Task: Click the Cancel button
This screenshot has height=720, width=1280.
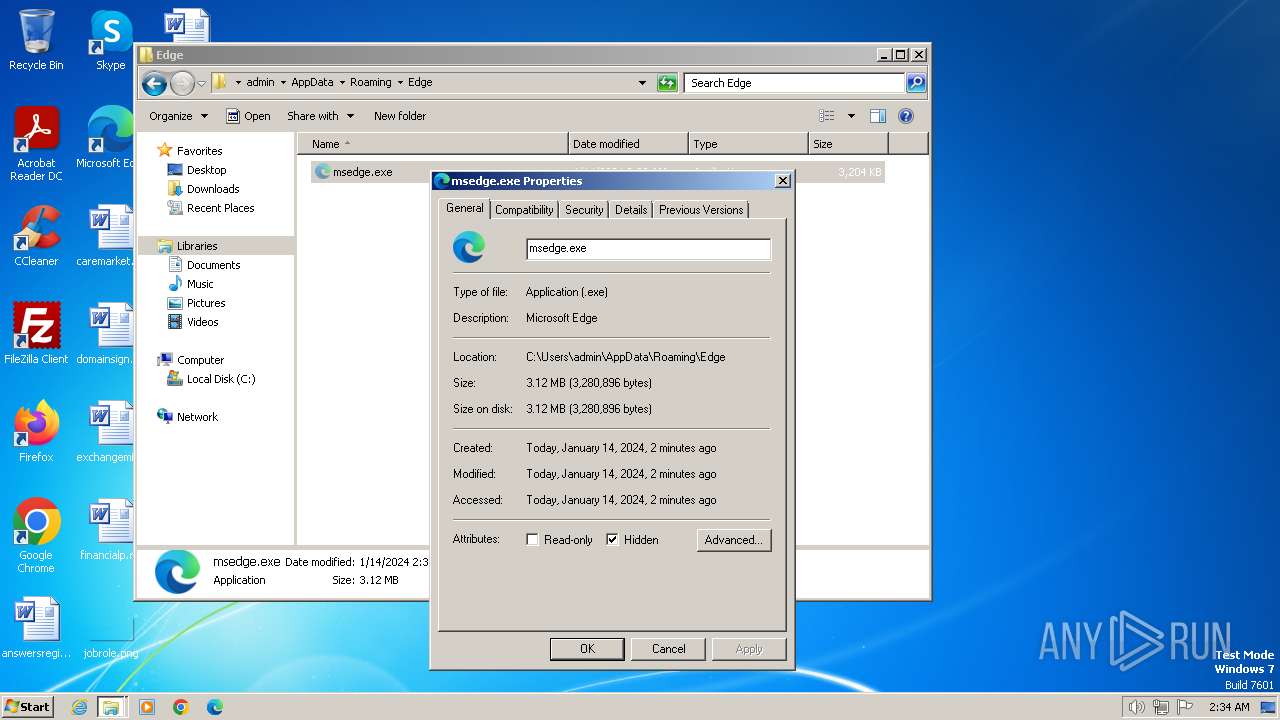Action: click(668, 649)
